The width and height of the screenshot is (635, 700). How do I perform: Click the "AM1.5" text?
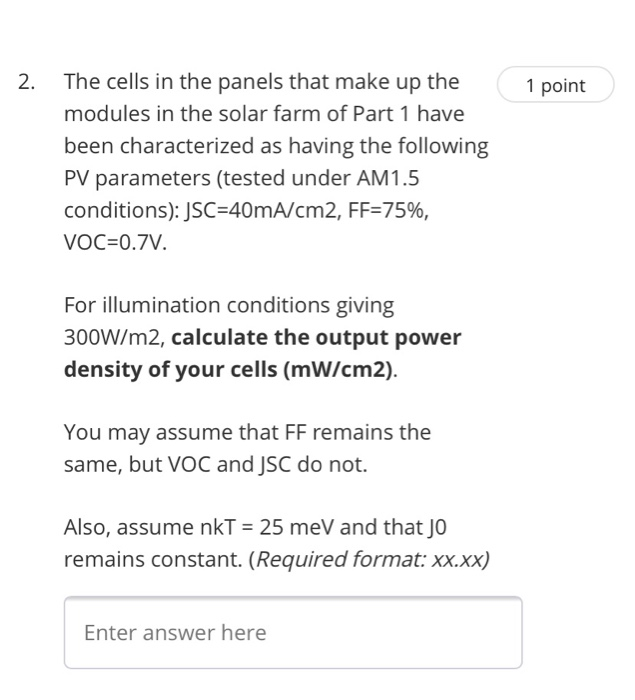(x=388, y=178)
